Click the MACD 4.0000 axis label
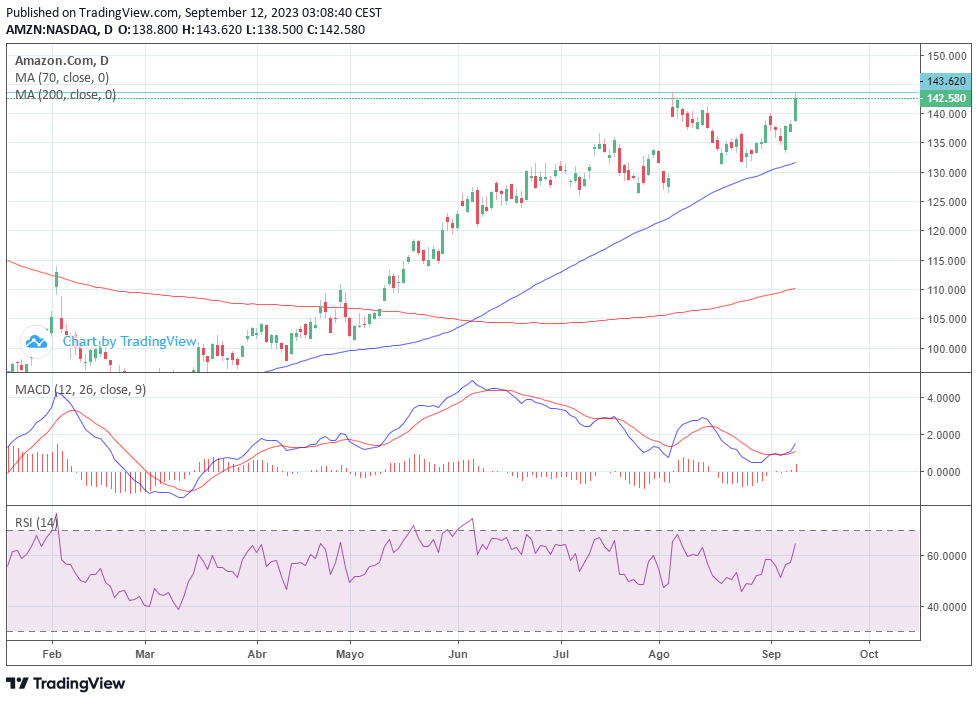The height and width of the screenshot is (702, 978). [944, 398]
